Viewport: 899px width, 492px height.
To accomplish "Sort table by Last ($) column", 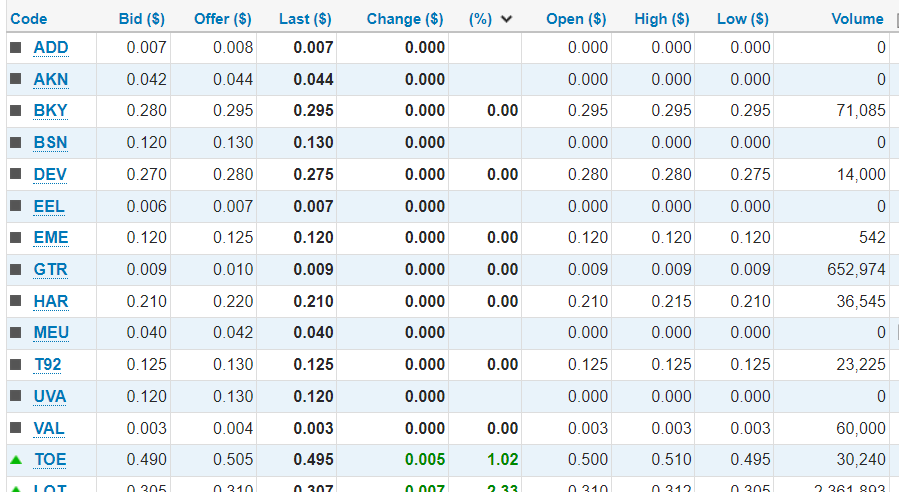I will tap(305, 19).
